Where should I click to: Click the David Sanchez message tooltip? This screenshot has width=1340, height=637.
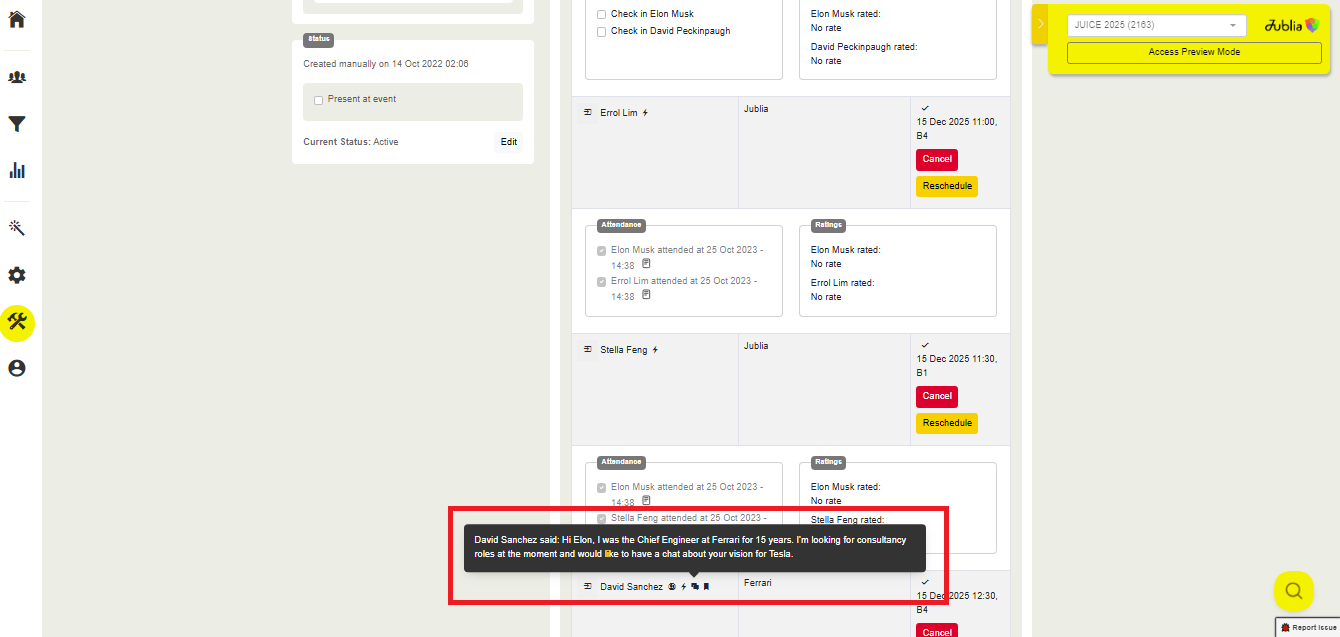(695, 547)
